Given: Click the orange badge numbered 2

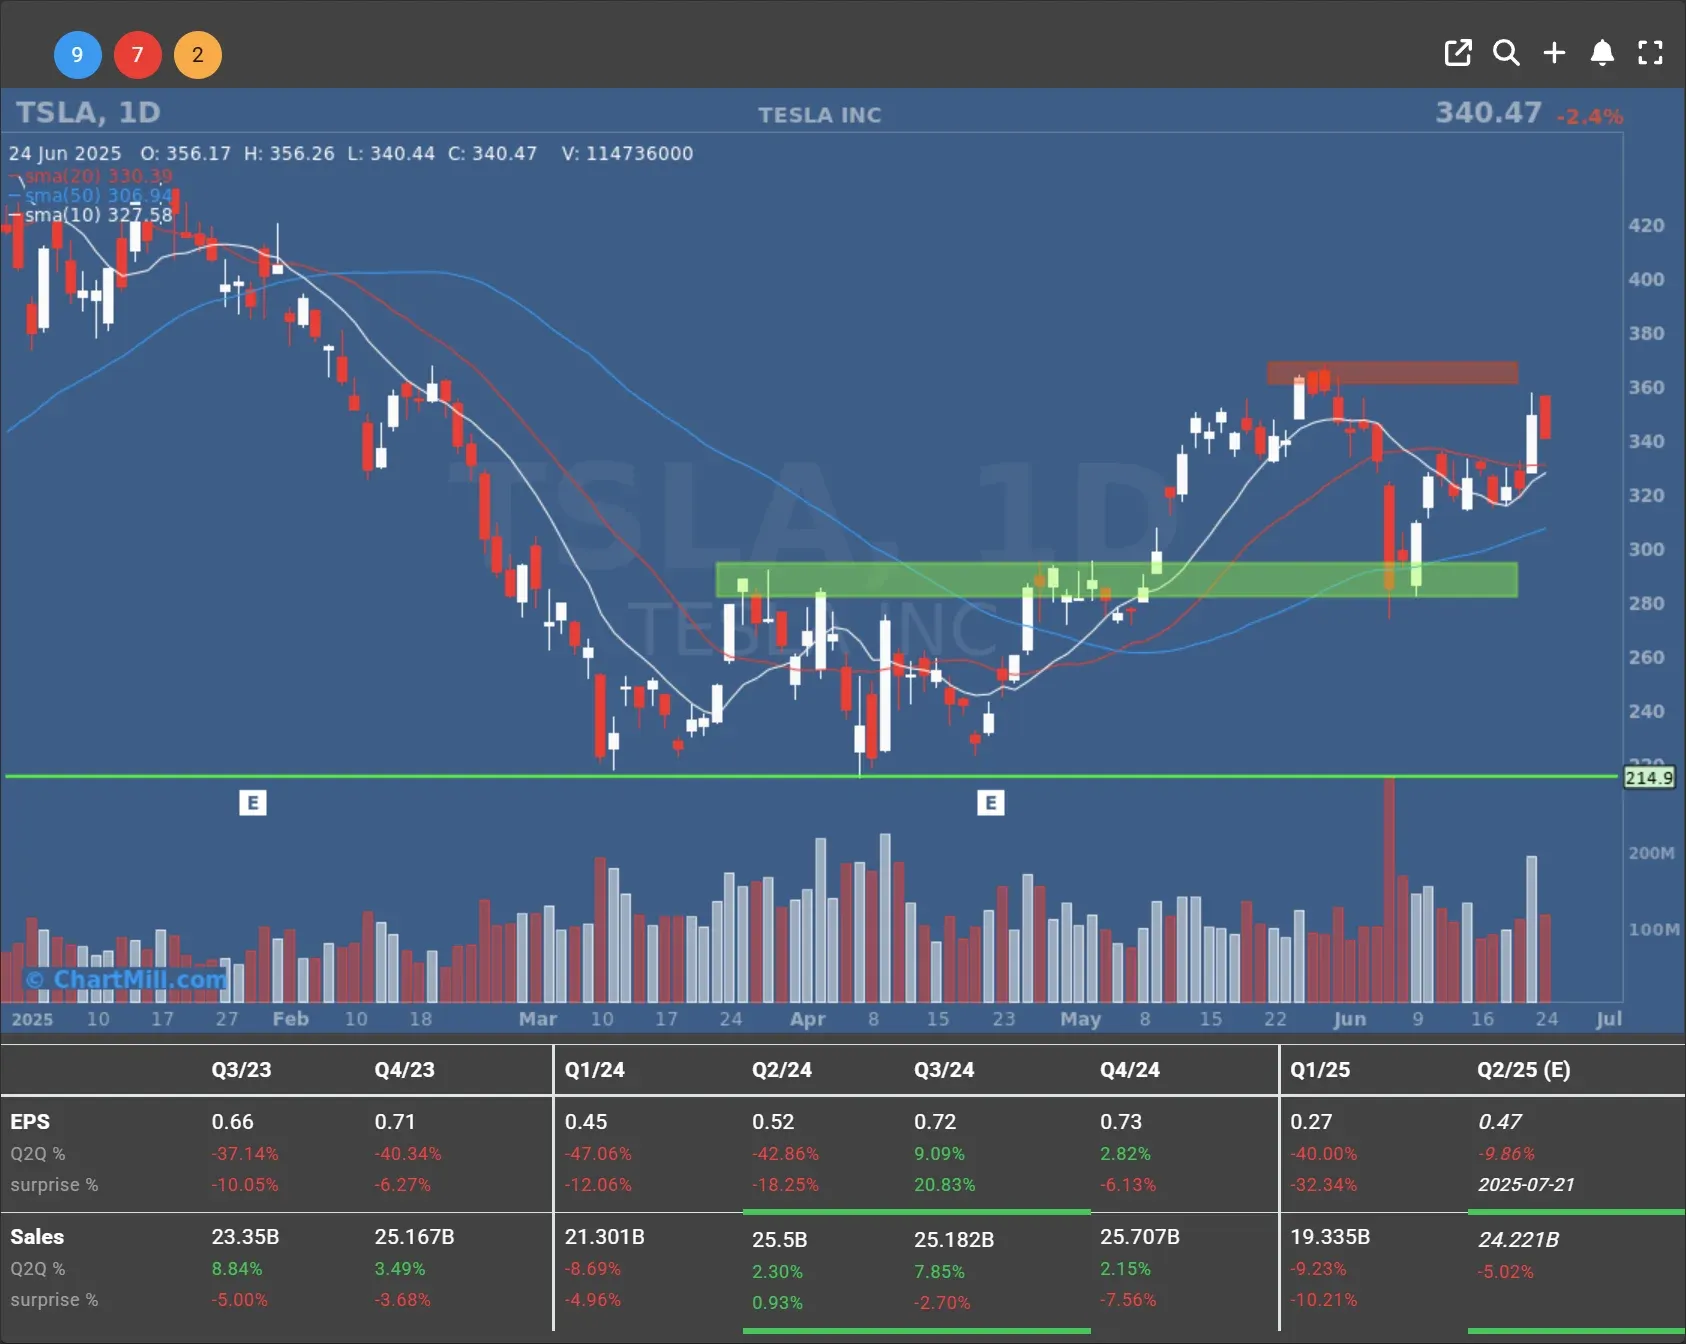Looking at the screenshot, I should click(198, 55).
